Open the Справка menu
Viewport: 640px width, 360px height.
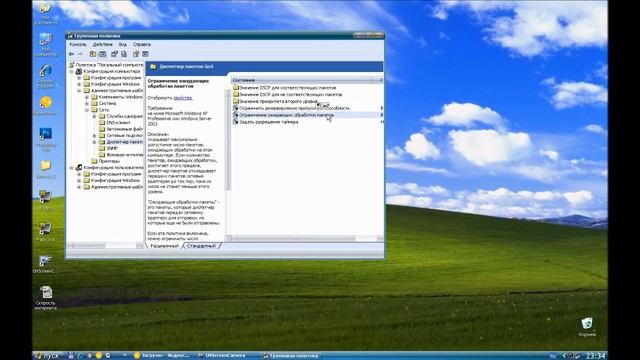(x=142, y=44)
